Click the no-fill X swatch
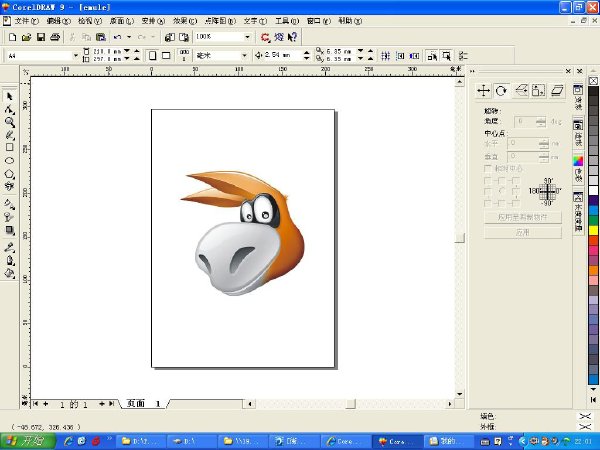 click(x=593, y=81)
